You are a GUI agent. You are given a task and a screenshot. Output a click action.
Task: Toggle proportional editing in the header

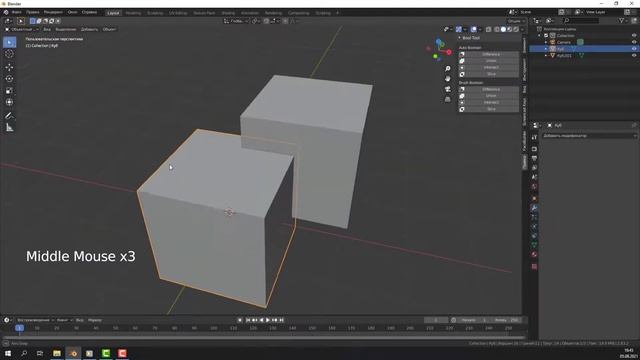(285, 21)
